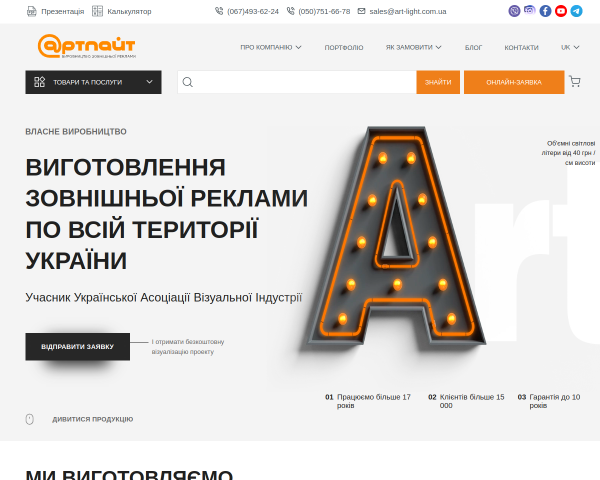Expand the Як замовити menu
The width and height of the screenshot is (600, 480).
coord(413,47)
